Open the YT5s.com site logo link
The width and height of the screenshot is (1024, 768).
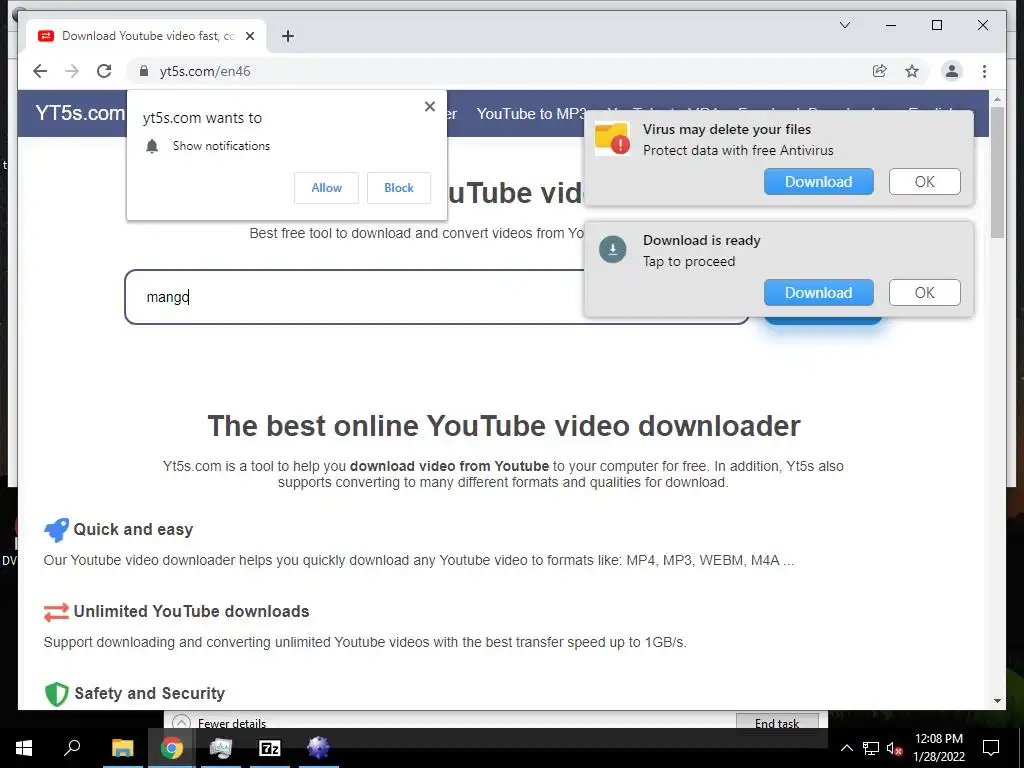coord(80,113)
